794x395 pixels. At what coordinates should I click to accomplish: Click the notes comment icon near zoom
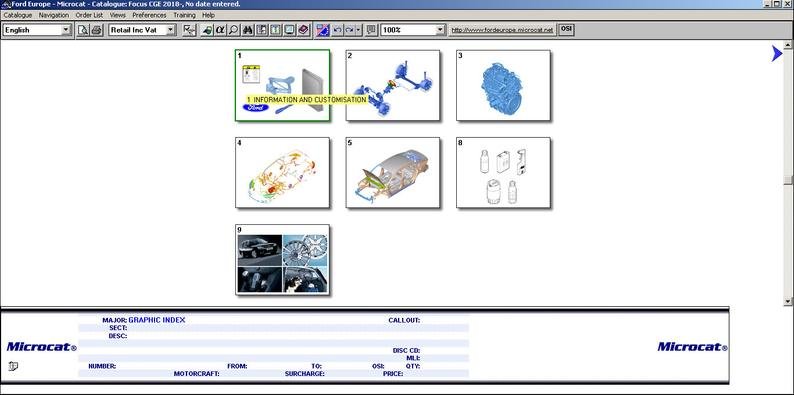pos(371,30)
